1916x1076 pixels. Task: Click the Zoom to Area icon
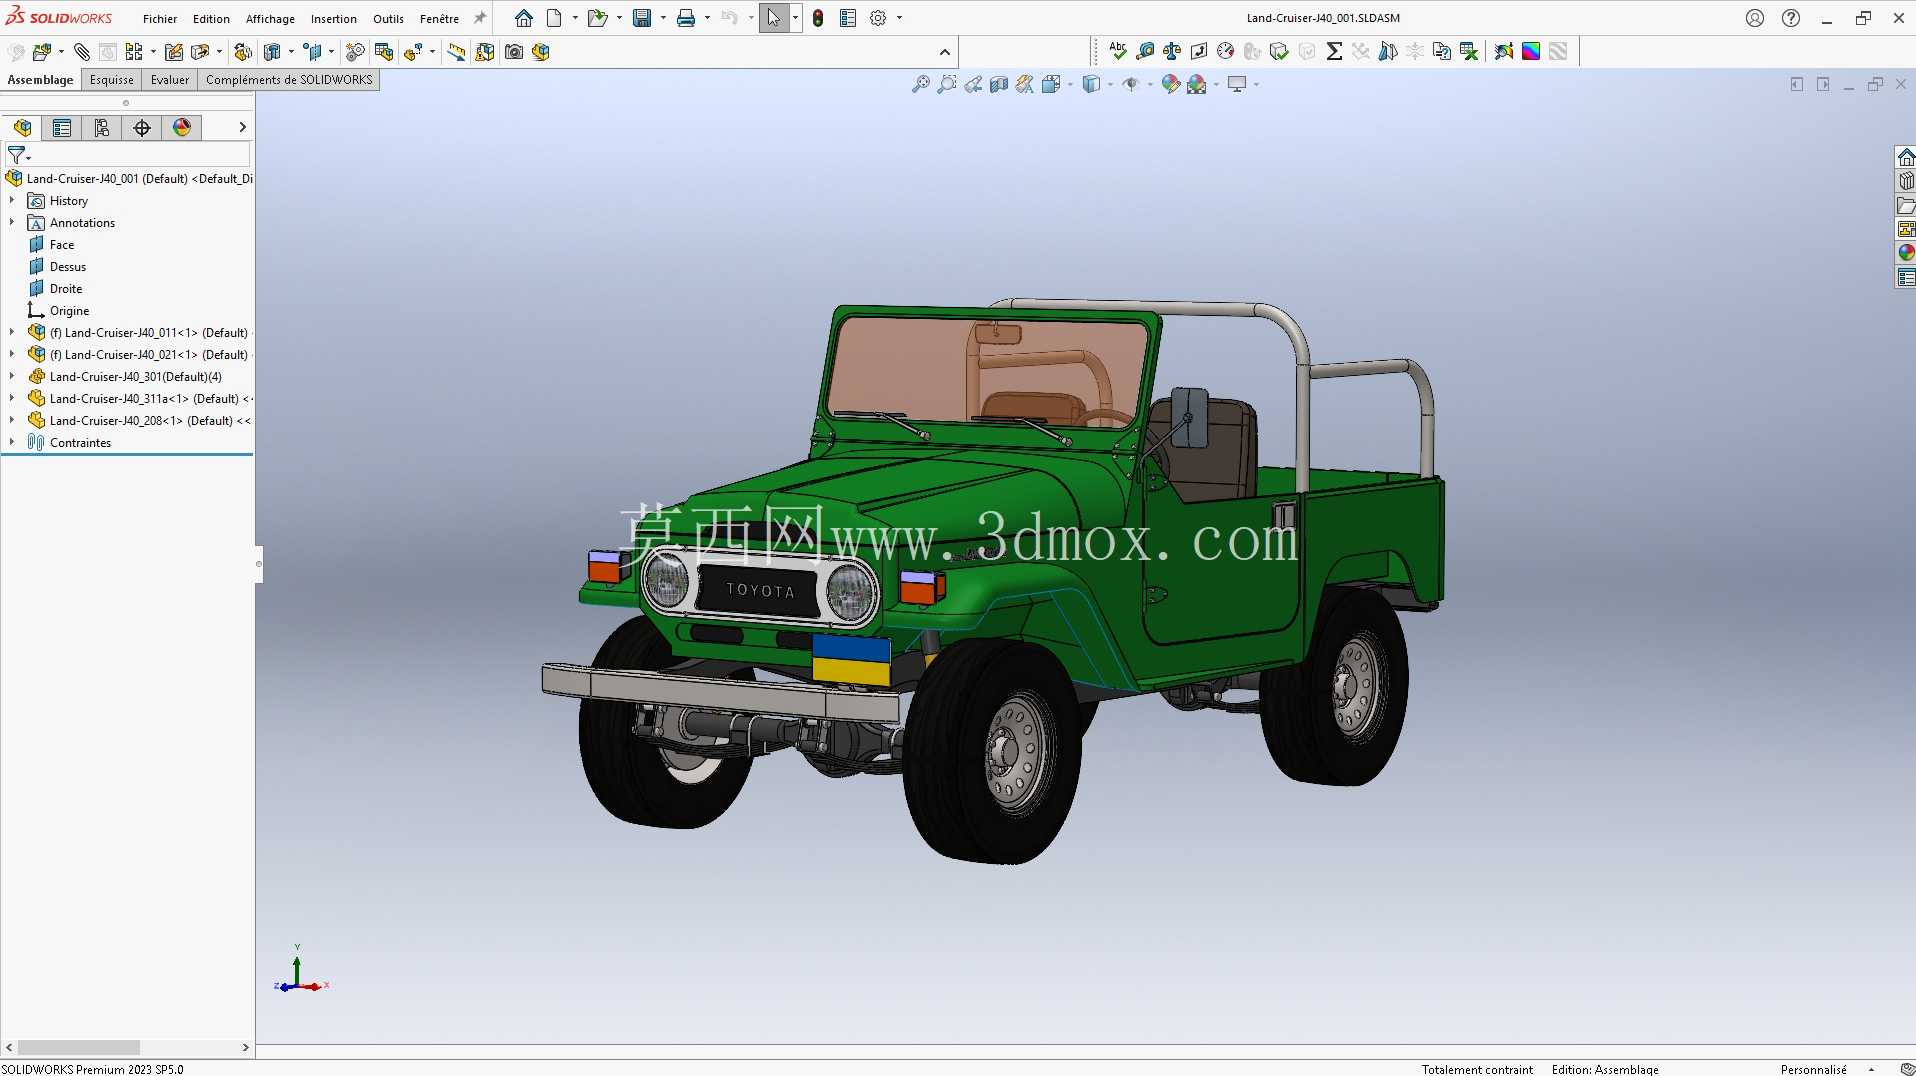coord(947,85)
